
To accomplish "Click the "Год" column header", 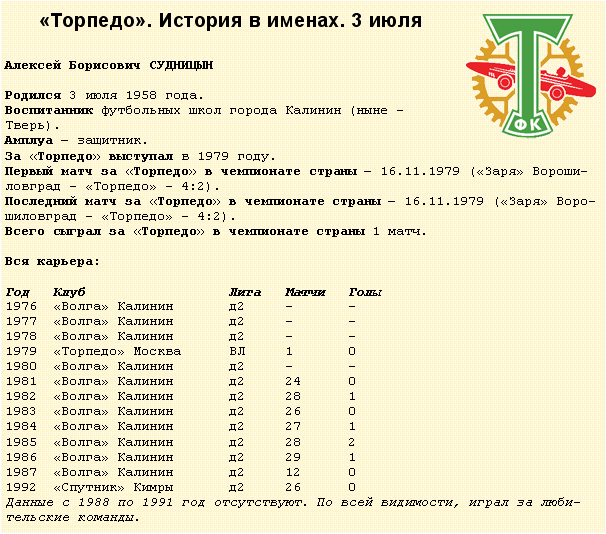I will (x=18, y=292).
